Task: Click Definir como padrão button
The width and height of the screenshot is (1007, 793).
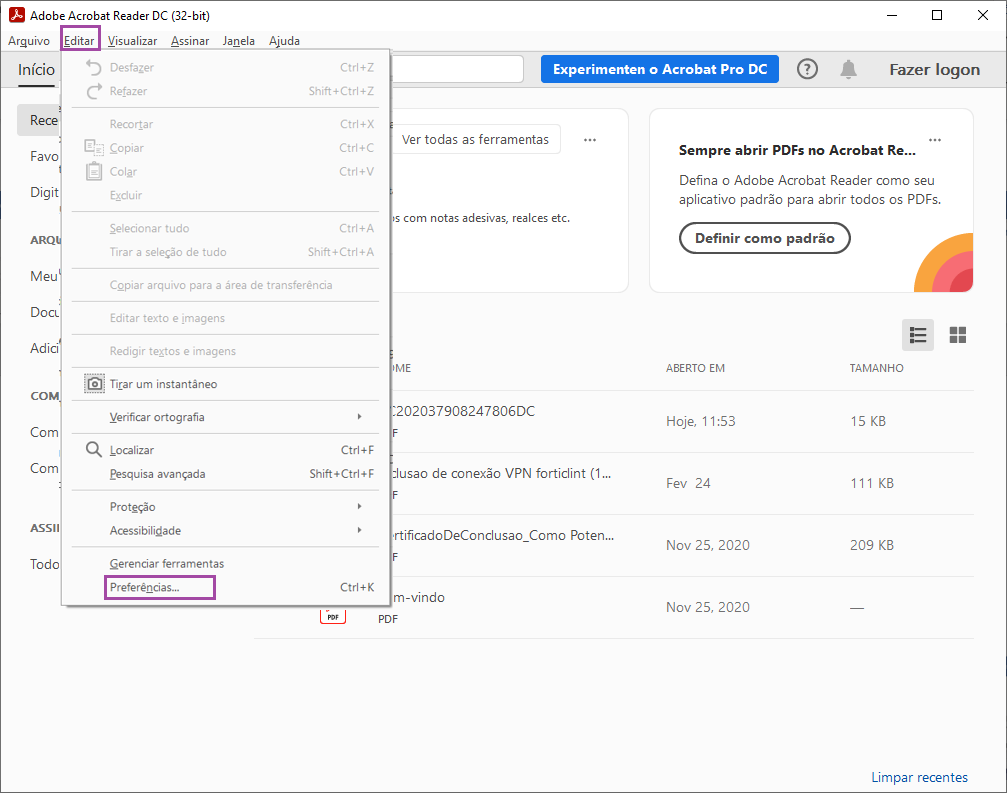Action: tap(764, 238)
